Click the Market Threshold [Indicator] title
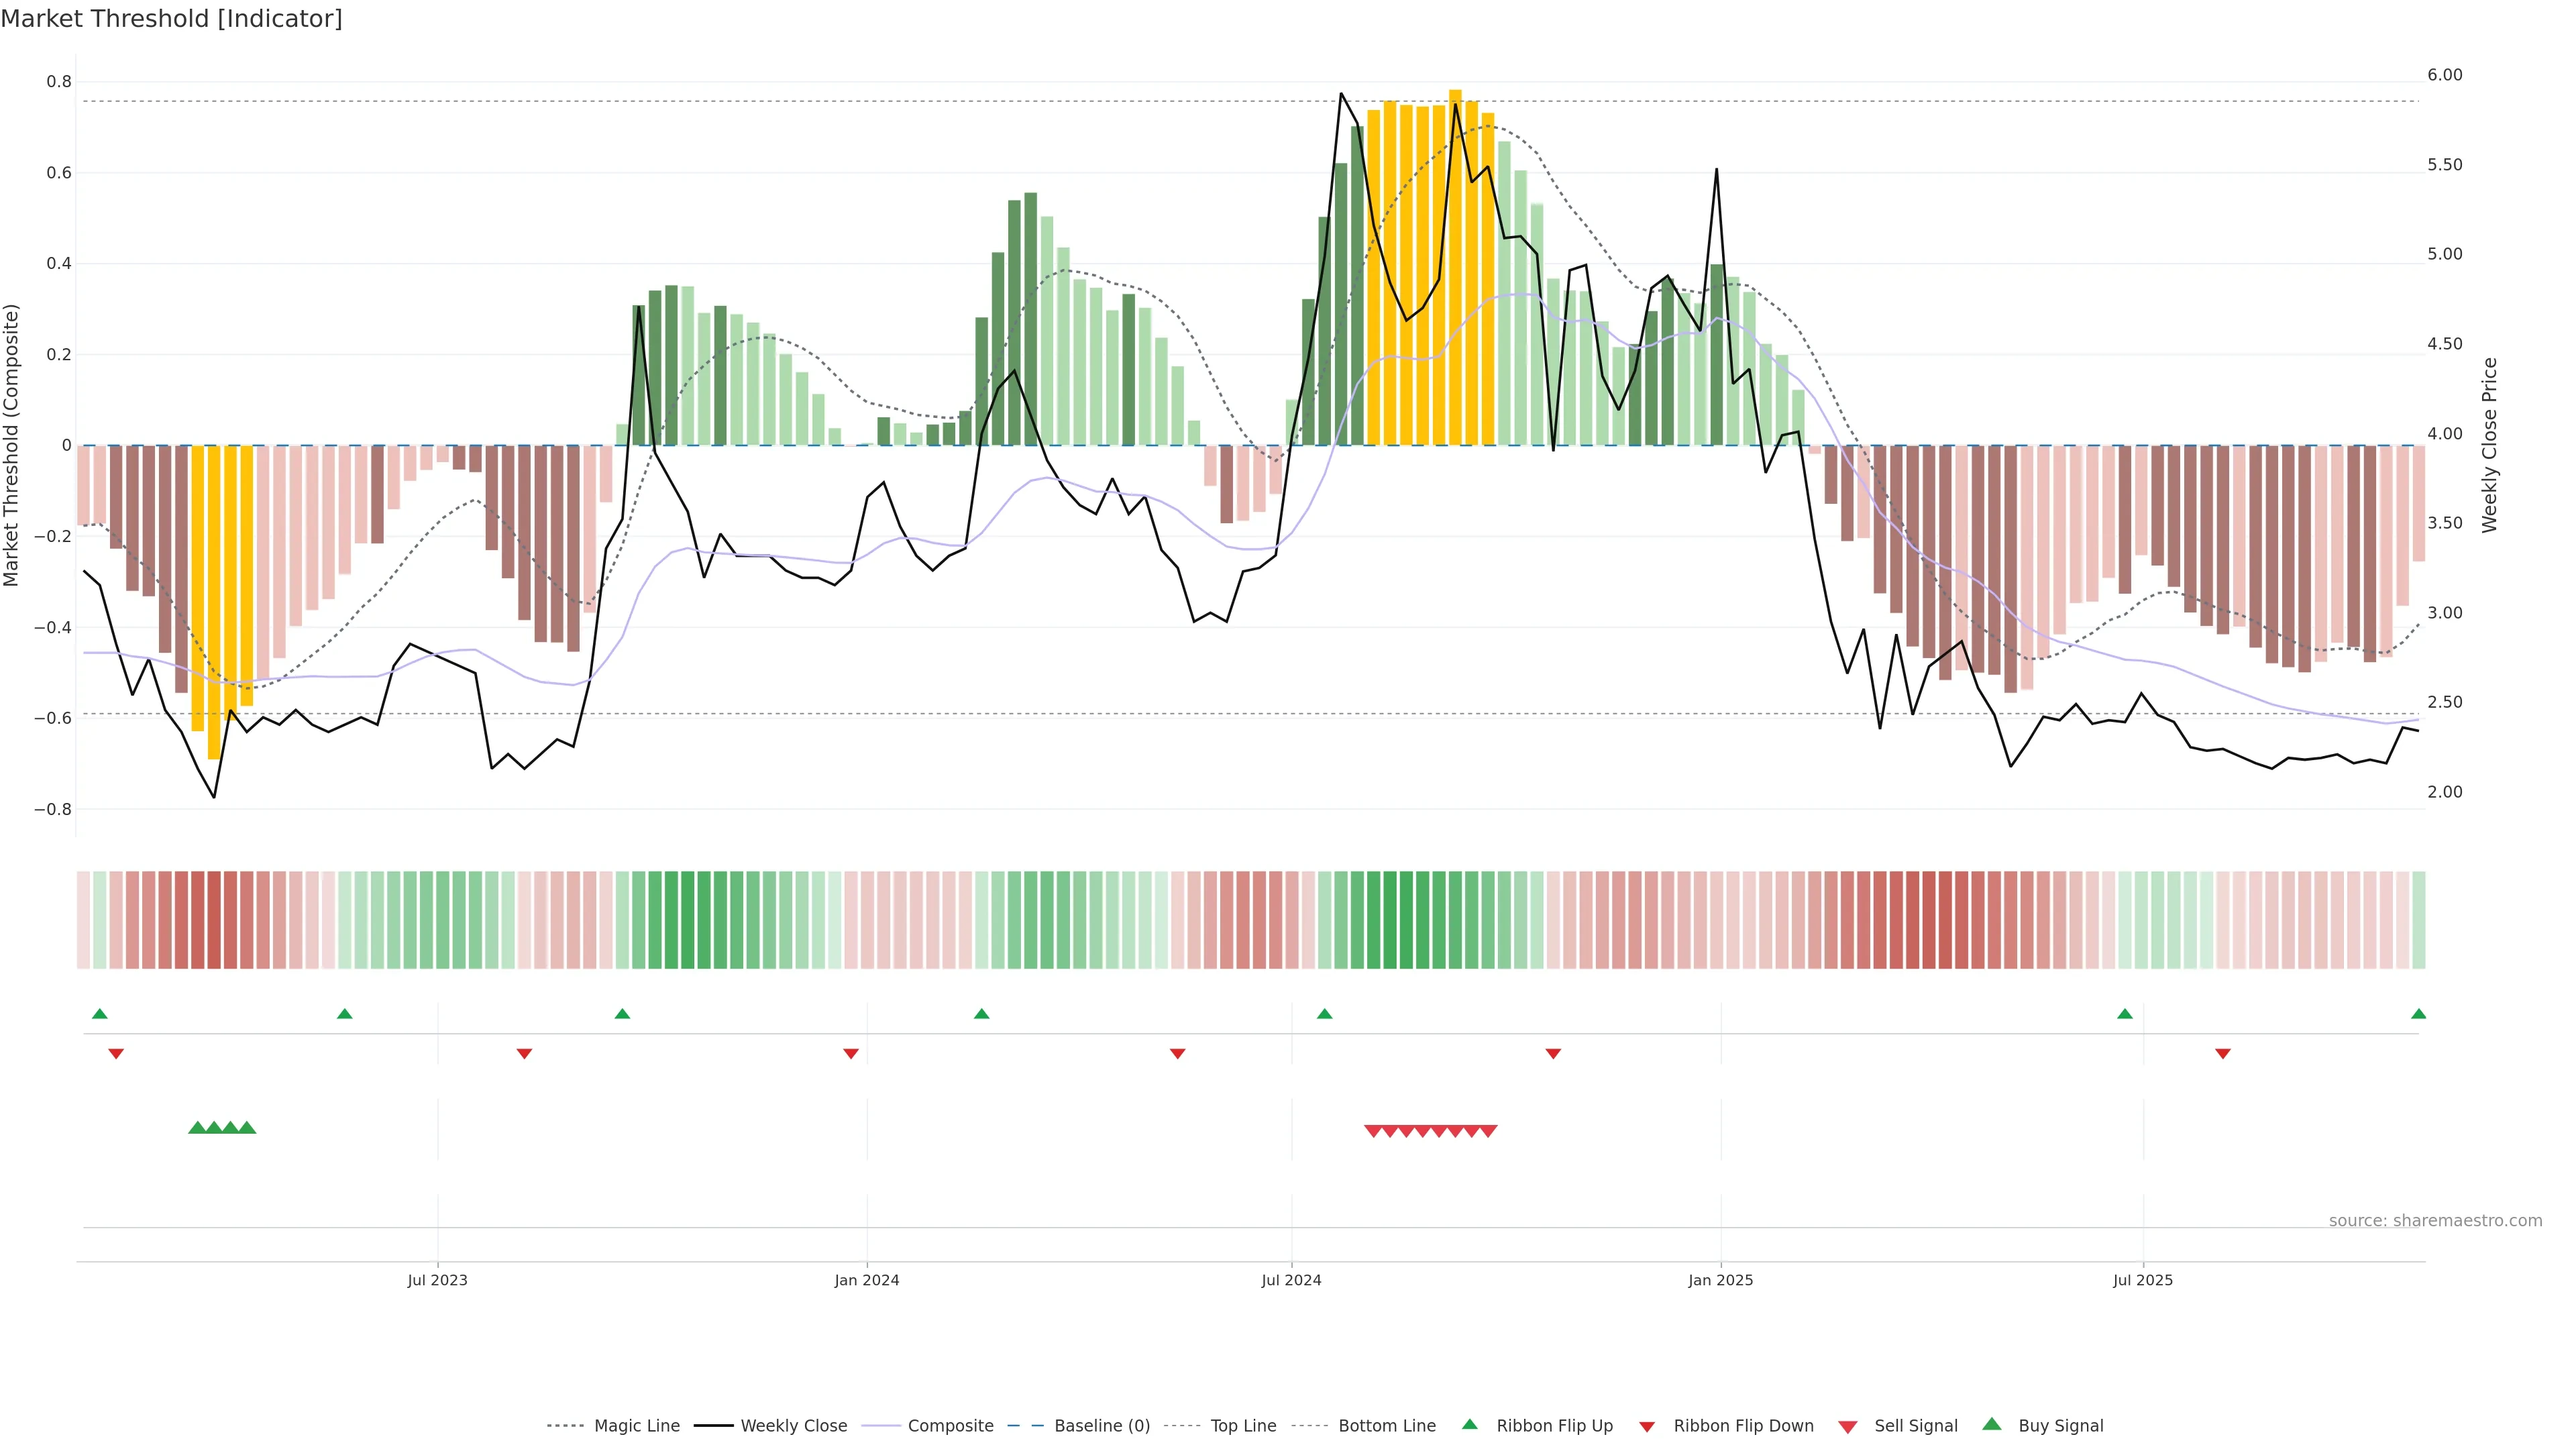The image size is (2576, 1449). [172, 19]
